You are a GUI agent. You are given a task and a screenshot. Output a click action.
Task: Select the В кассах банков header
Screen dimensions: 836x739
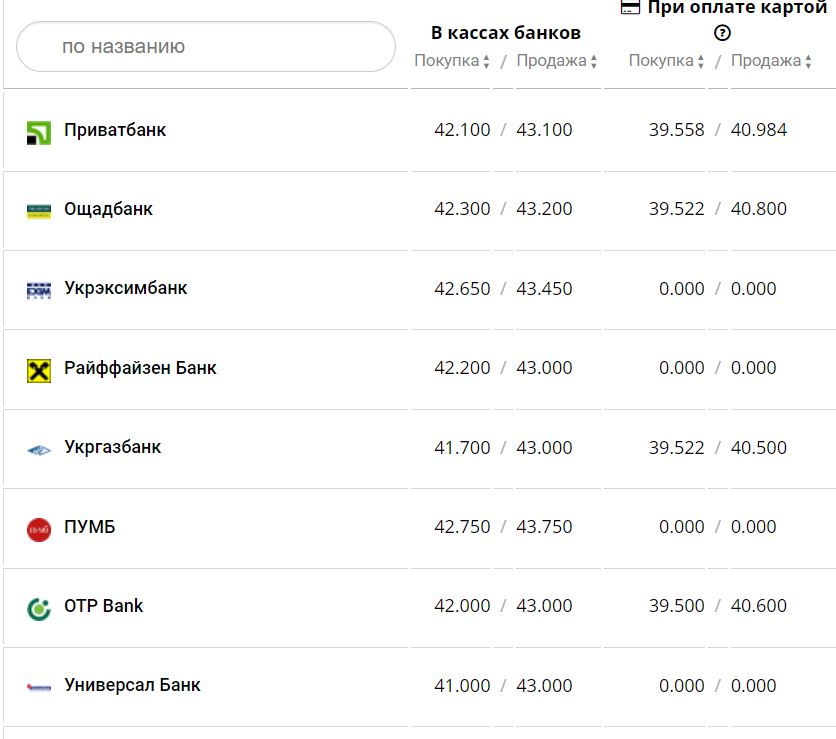pos(505,32)
